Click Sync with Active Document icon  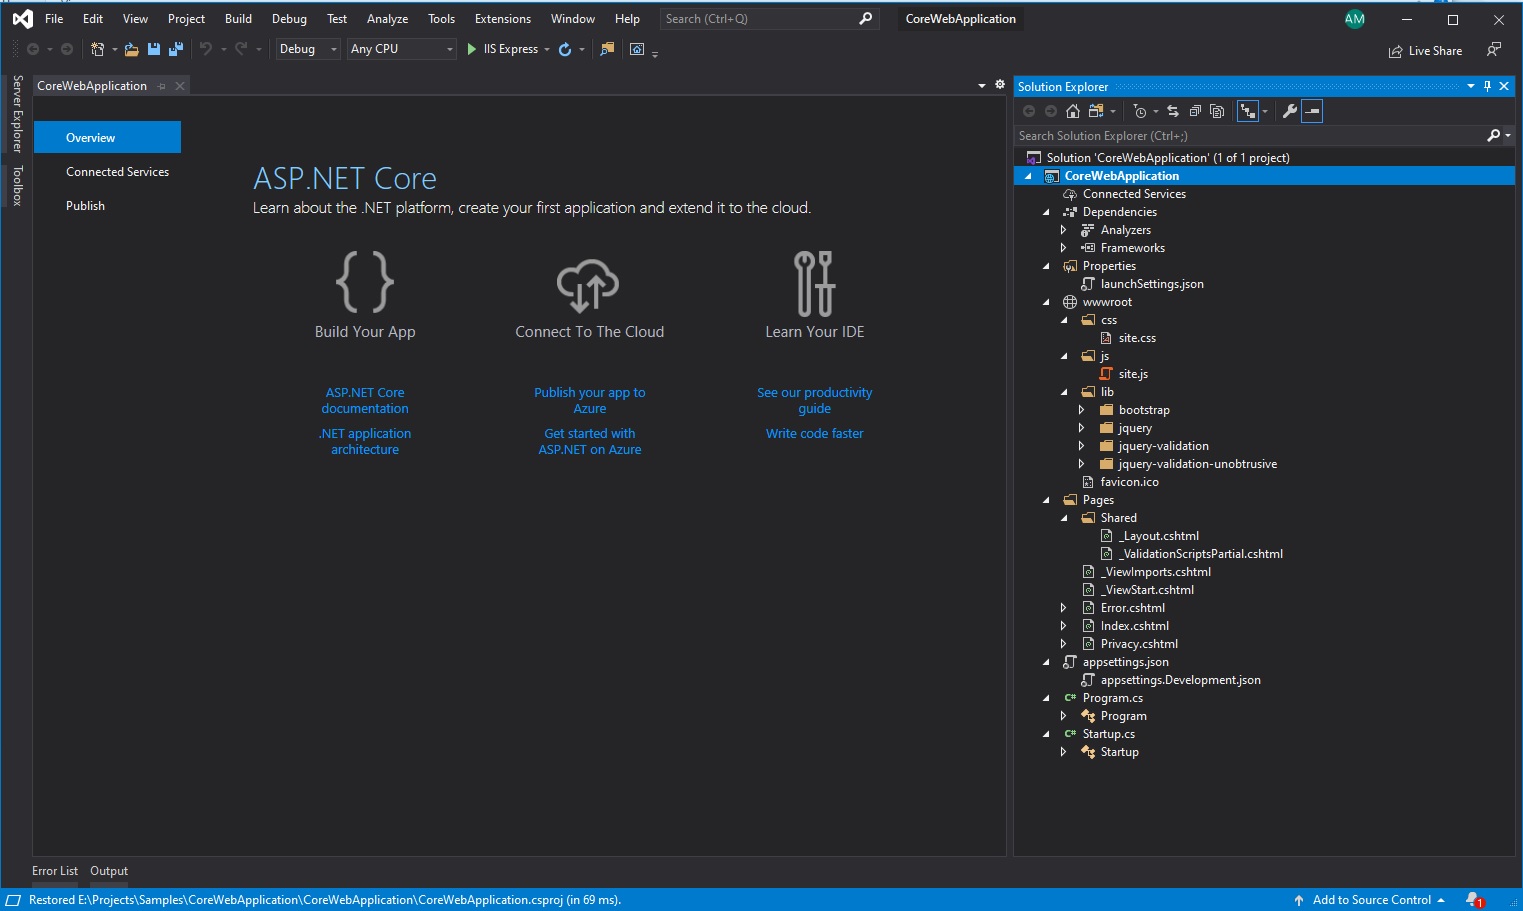(x=1173, y=111)
